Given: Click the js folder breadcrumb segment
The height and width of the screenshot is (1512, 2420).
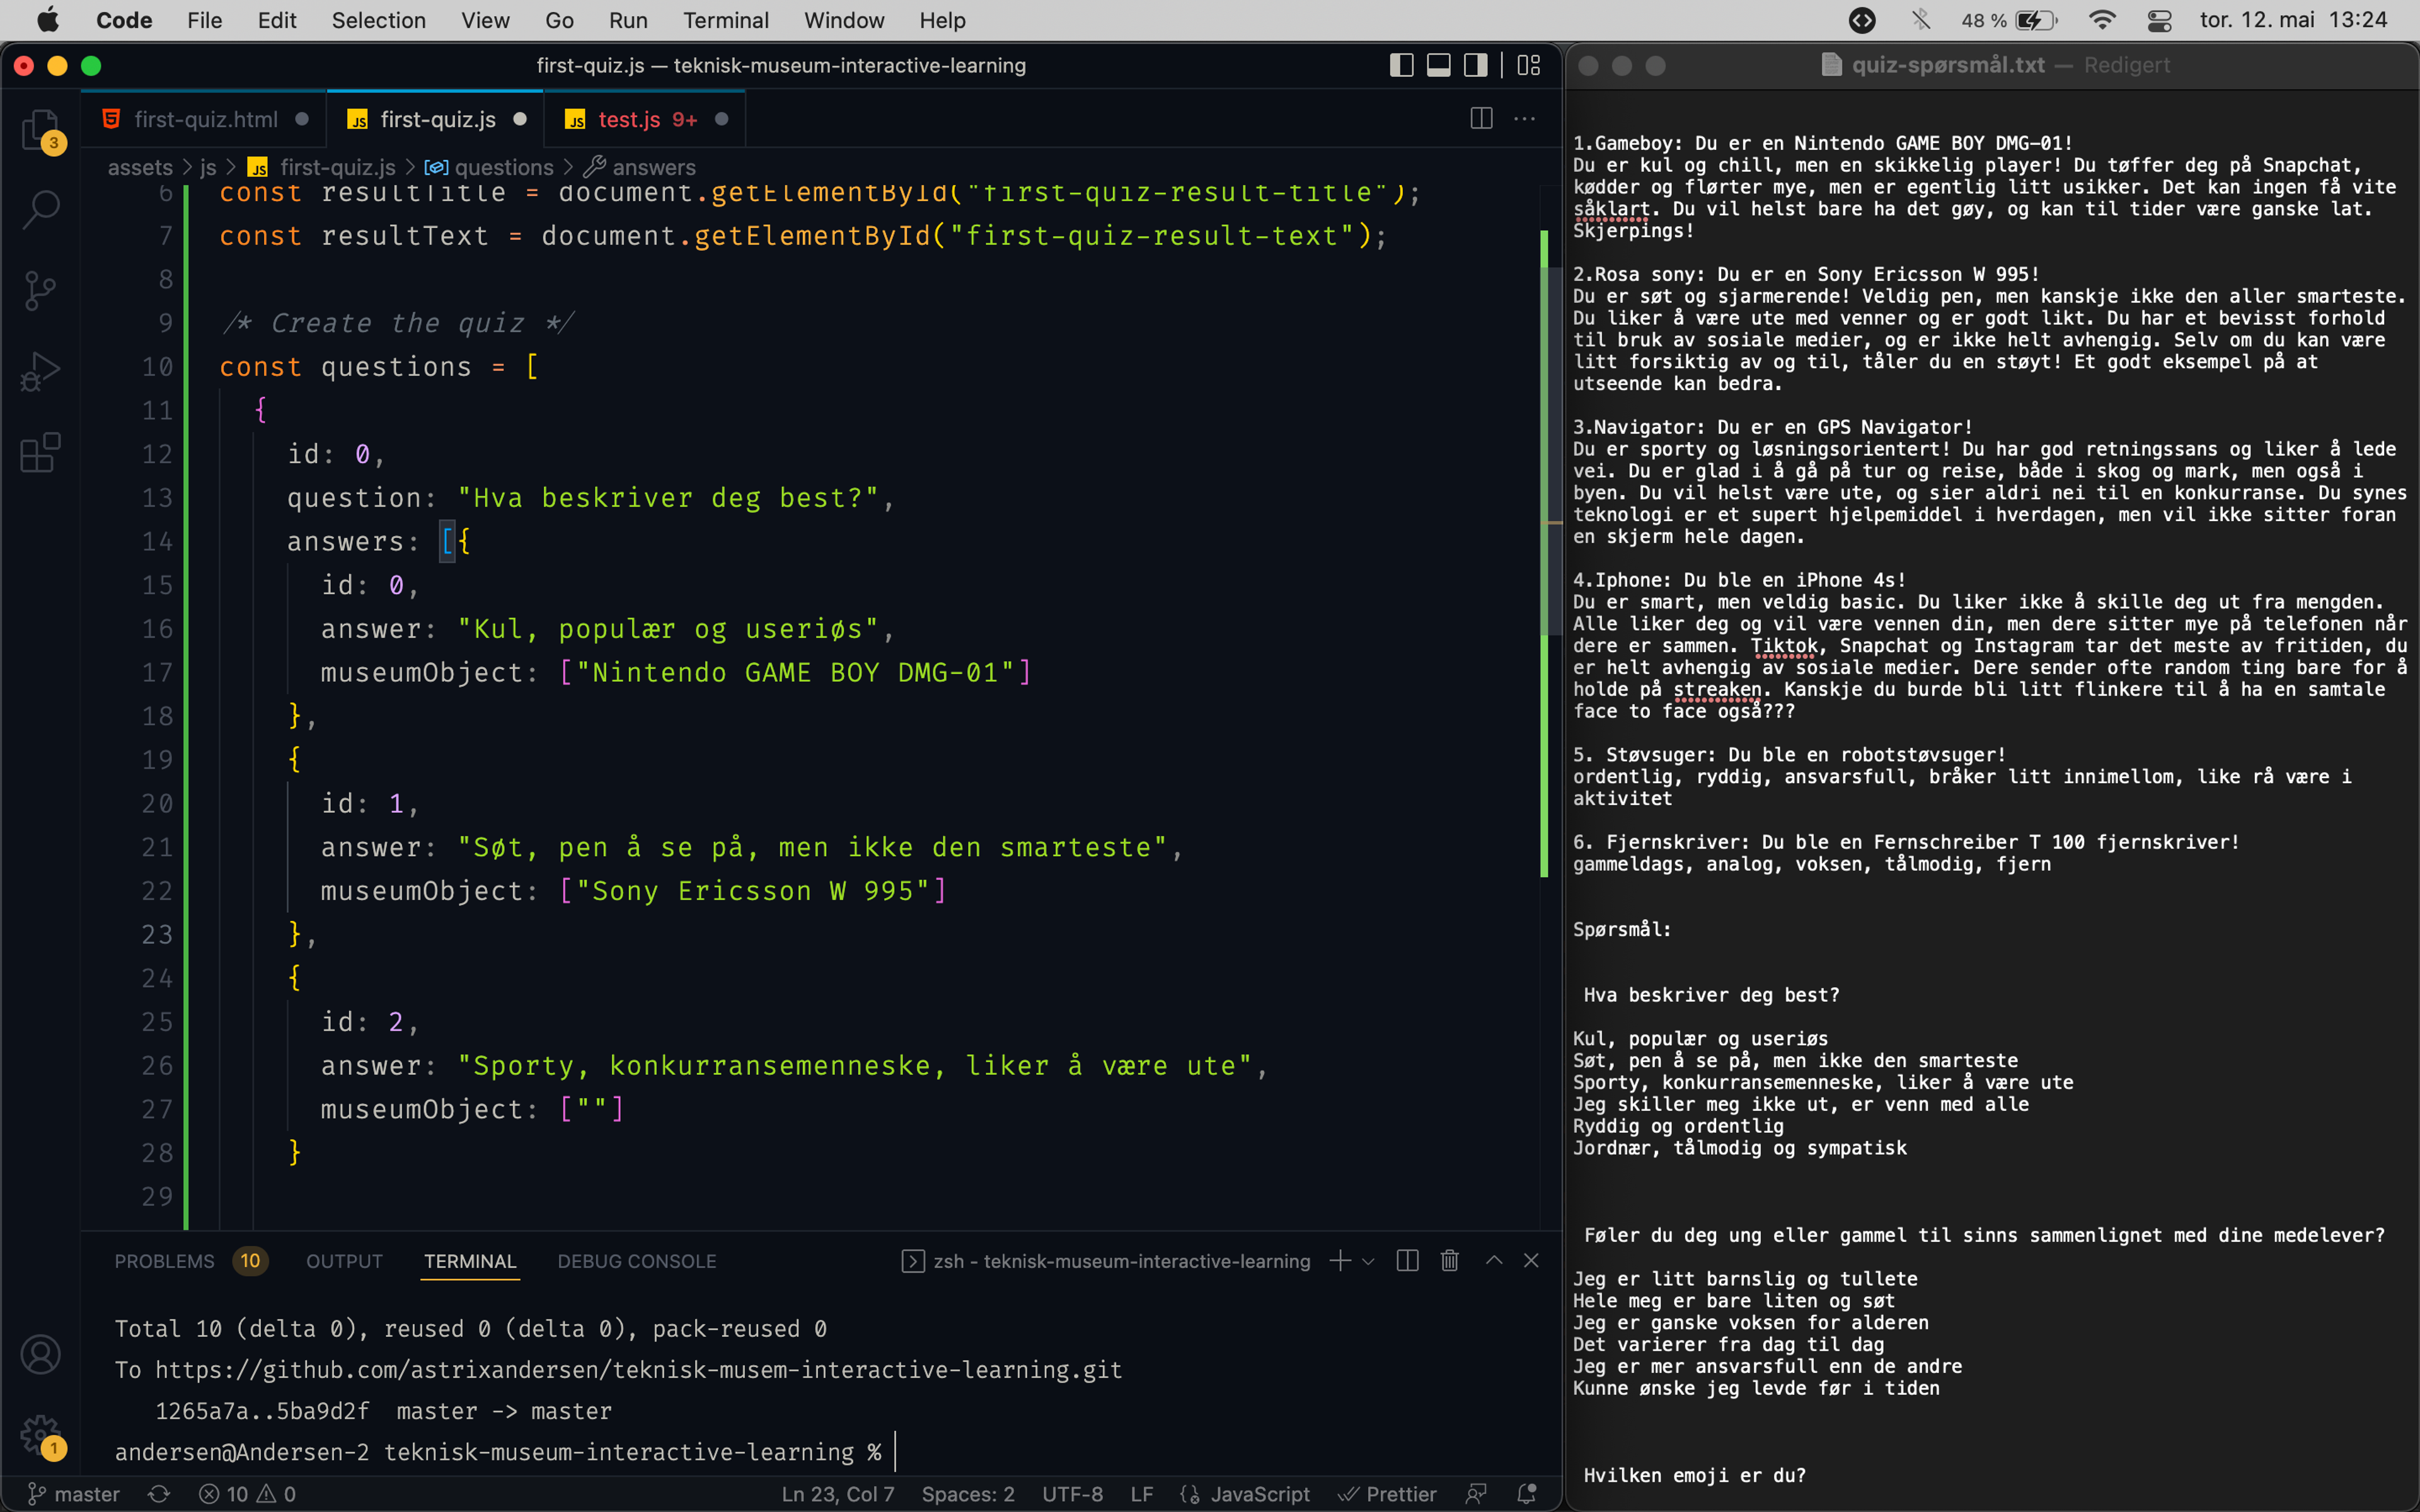Looking at the screenshot, I should click(208, 167).
